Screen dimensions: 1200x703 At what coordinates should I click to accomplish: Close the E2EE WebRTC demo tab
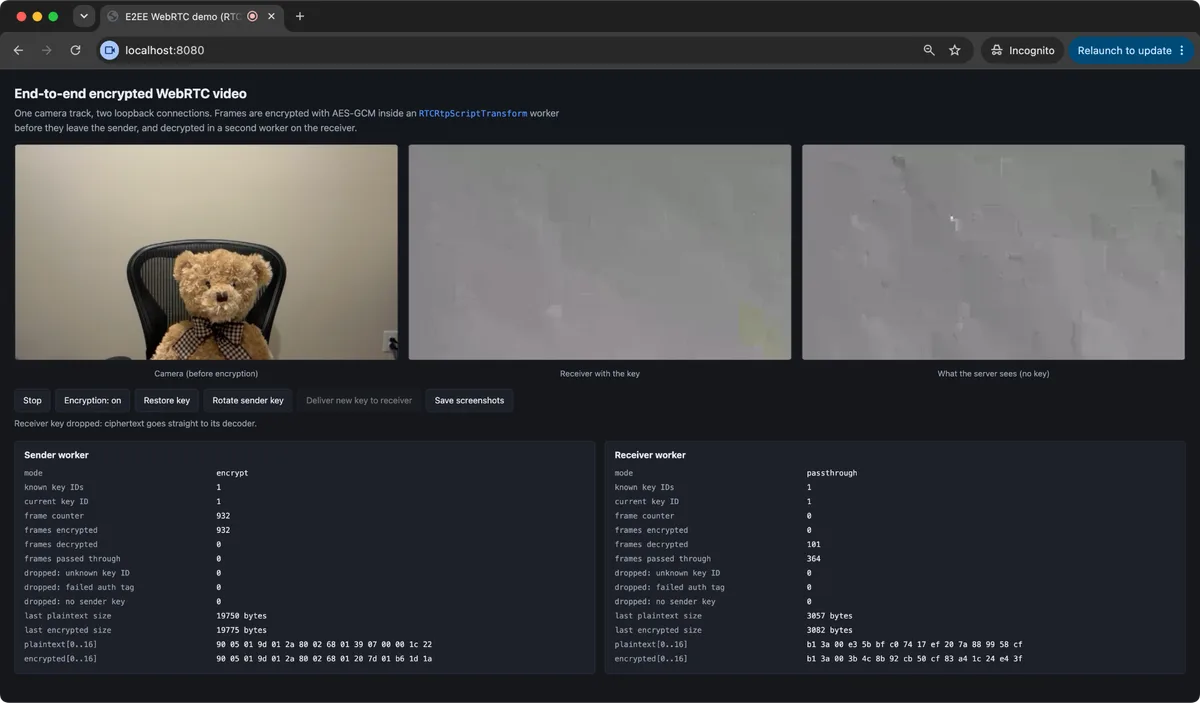coord(272,16)
